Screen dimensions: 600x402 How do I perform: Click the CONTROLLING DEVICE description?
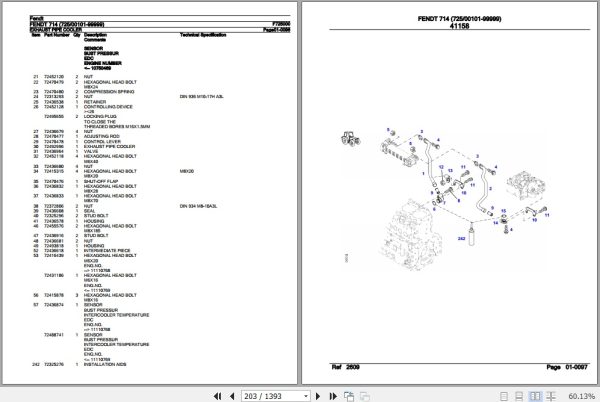click(x=108, y=107)
